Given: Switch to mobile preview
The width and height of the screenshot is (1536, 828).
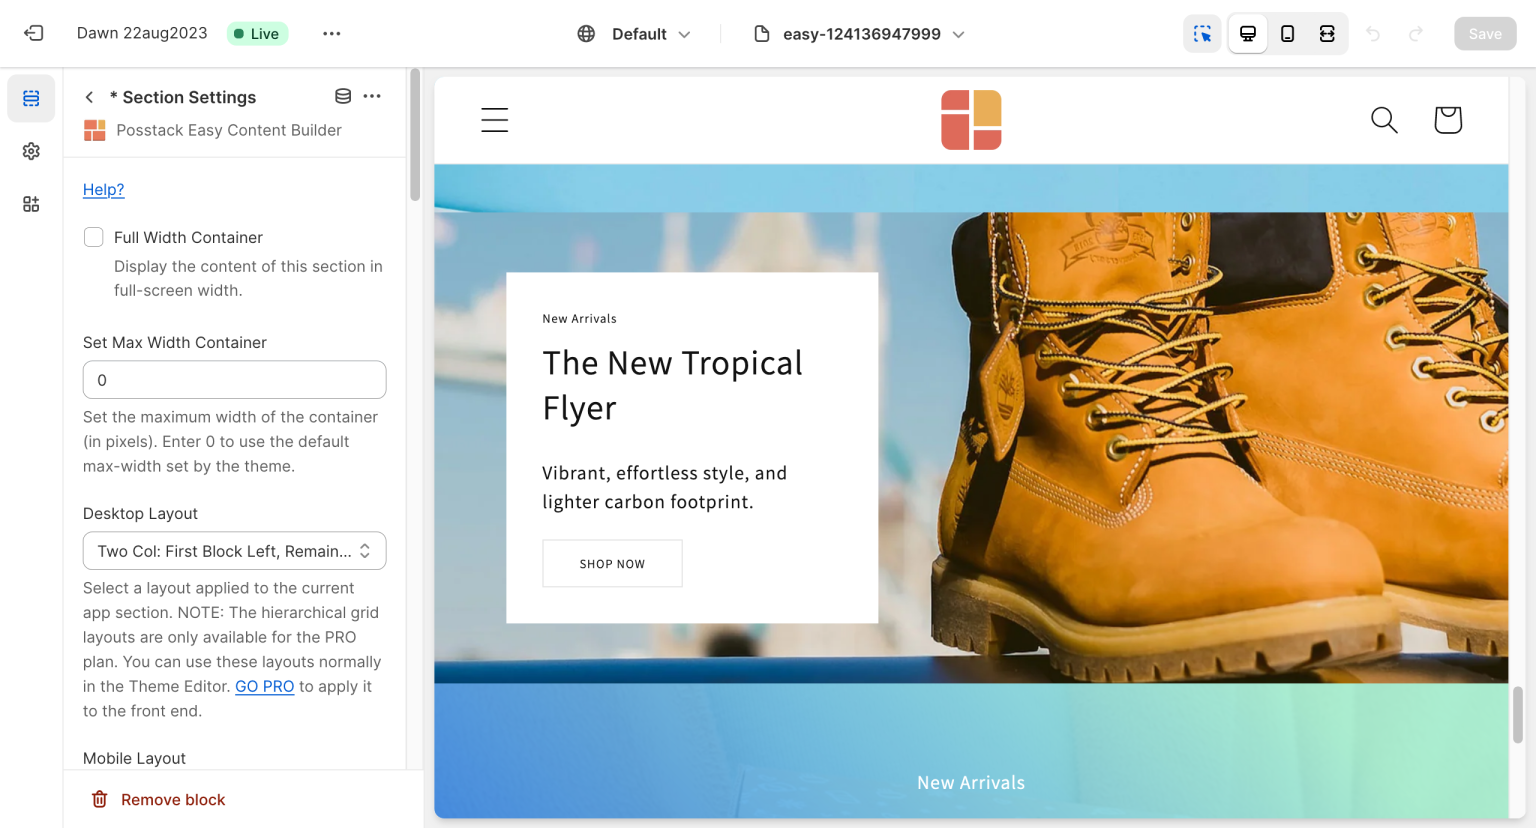Looking at the screenshot, I should coord(1288,34).
